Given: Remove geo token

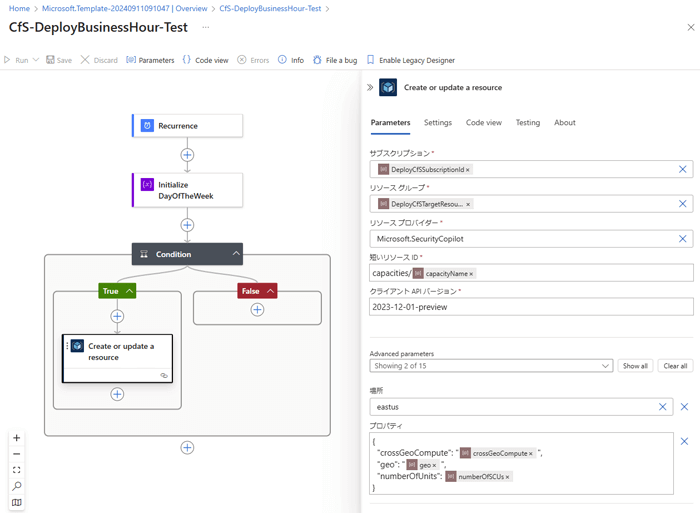Looking at the screenshot, I should [434, 466].
